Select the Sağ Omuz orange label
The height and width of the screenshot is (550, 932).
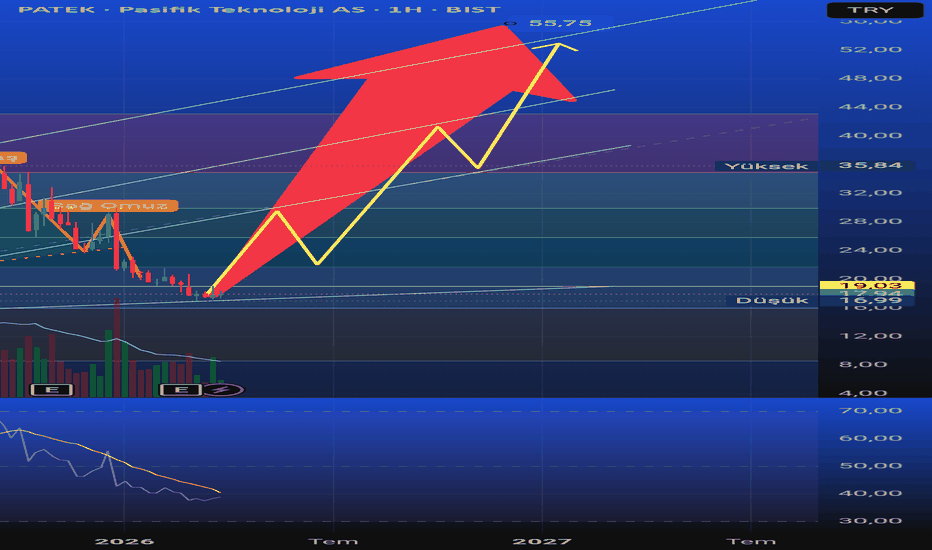pos(112,206)
